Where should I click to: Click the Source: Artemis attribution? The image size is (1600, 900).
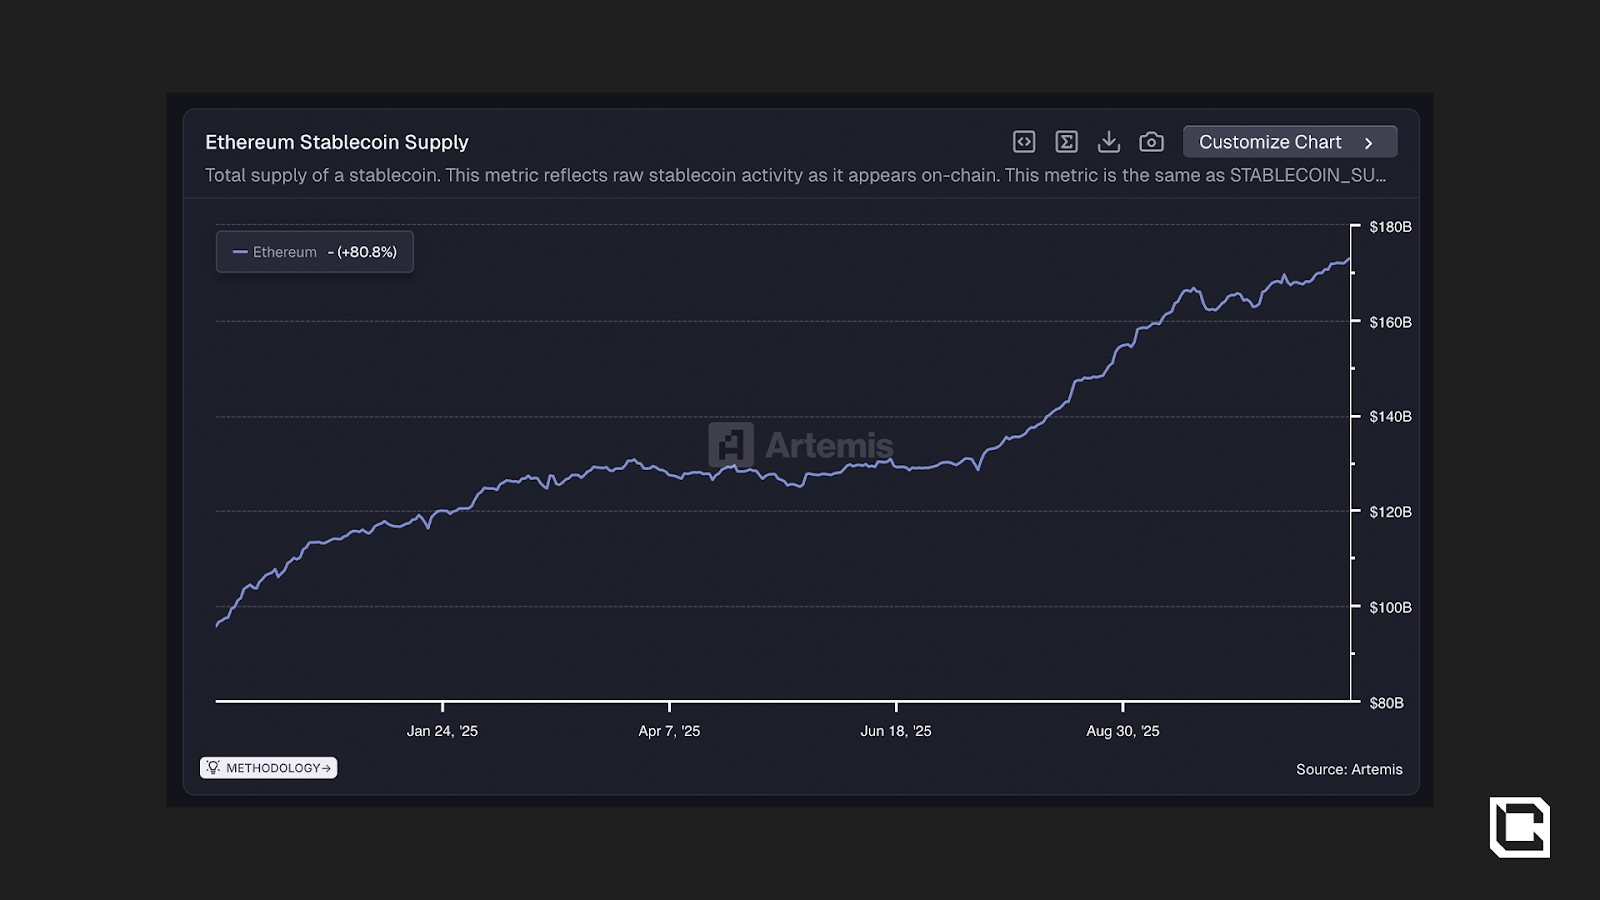coord(1349,769)
